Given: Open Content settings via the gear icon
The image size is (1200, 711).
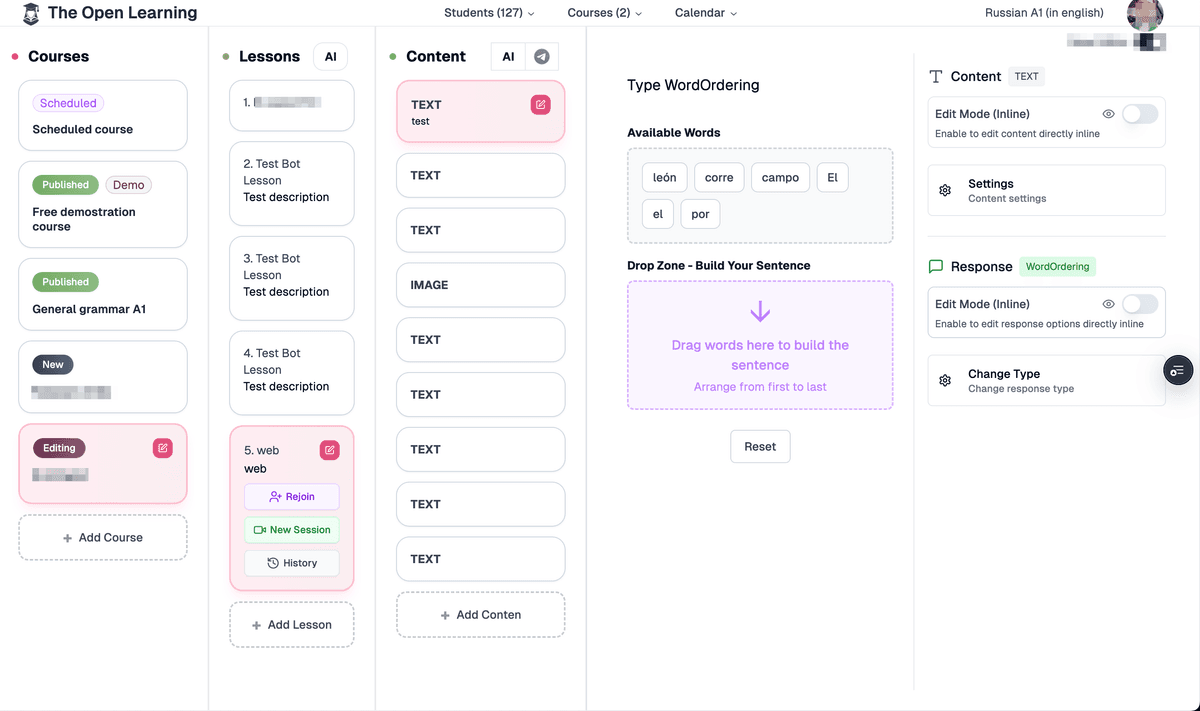Looking at the screenshot, I should 944,190.
